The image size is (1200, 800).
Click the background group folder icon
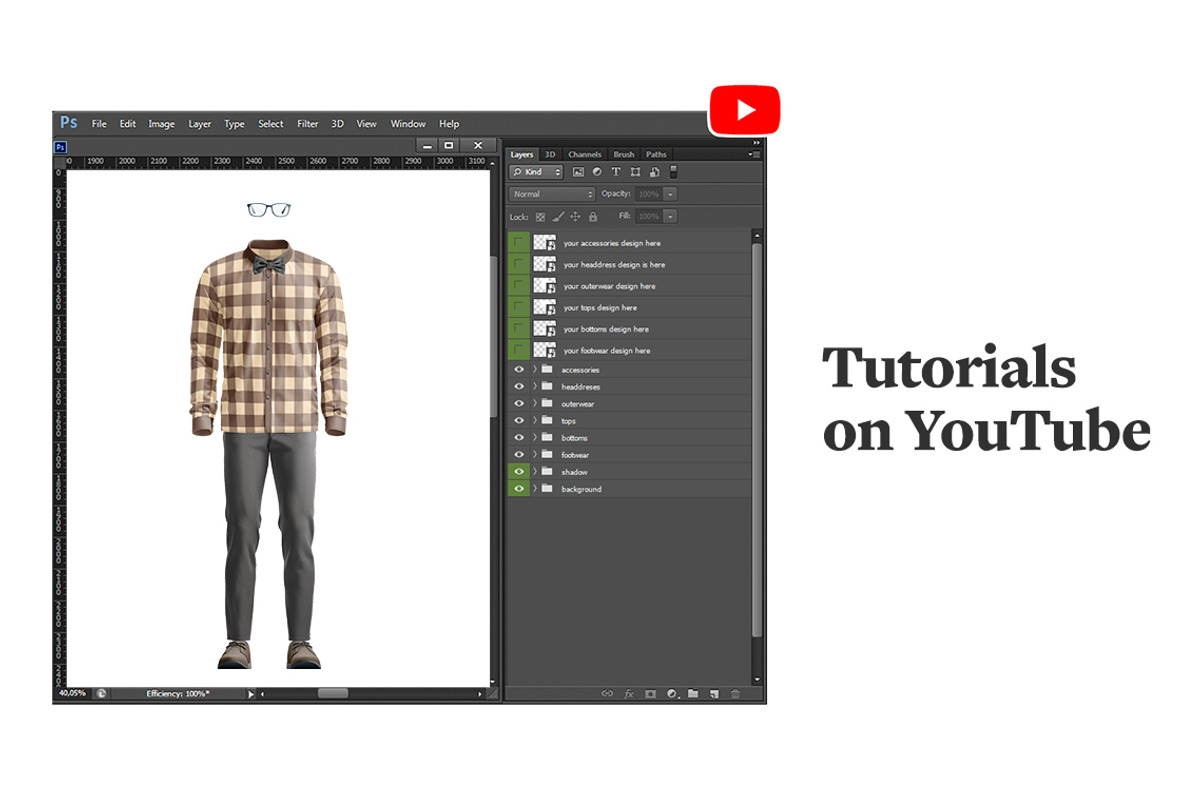point(547,488)
